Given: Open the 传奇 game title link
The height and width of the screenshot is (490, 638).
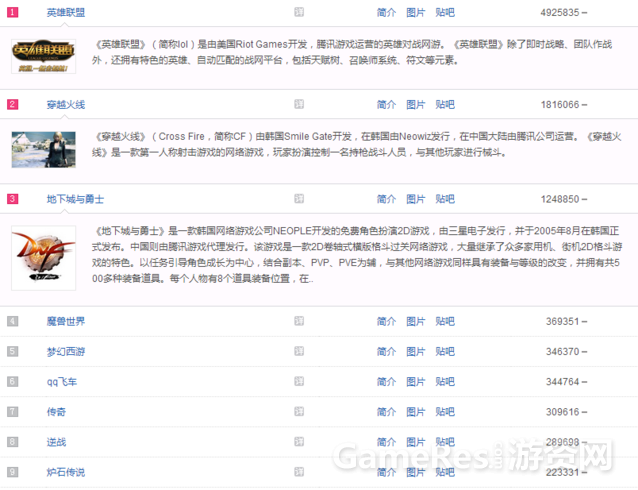Looking at the screenshot, I should click(x=56, y=411).
